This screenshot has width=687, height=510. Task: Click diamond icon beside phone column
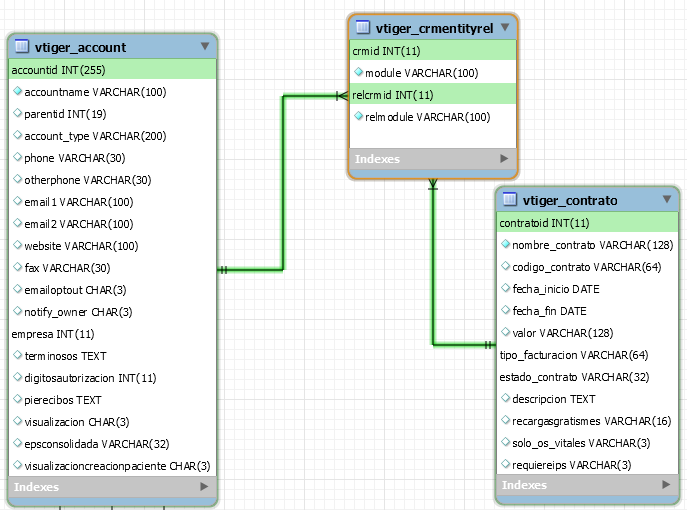[18, 157]
